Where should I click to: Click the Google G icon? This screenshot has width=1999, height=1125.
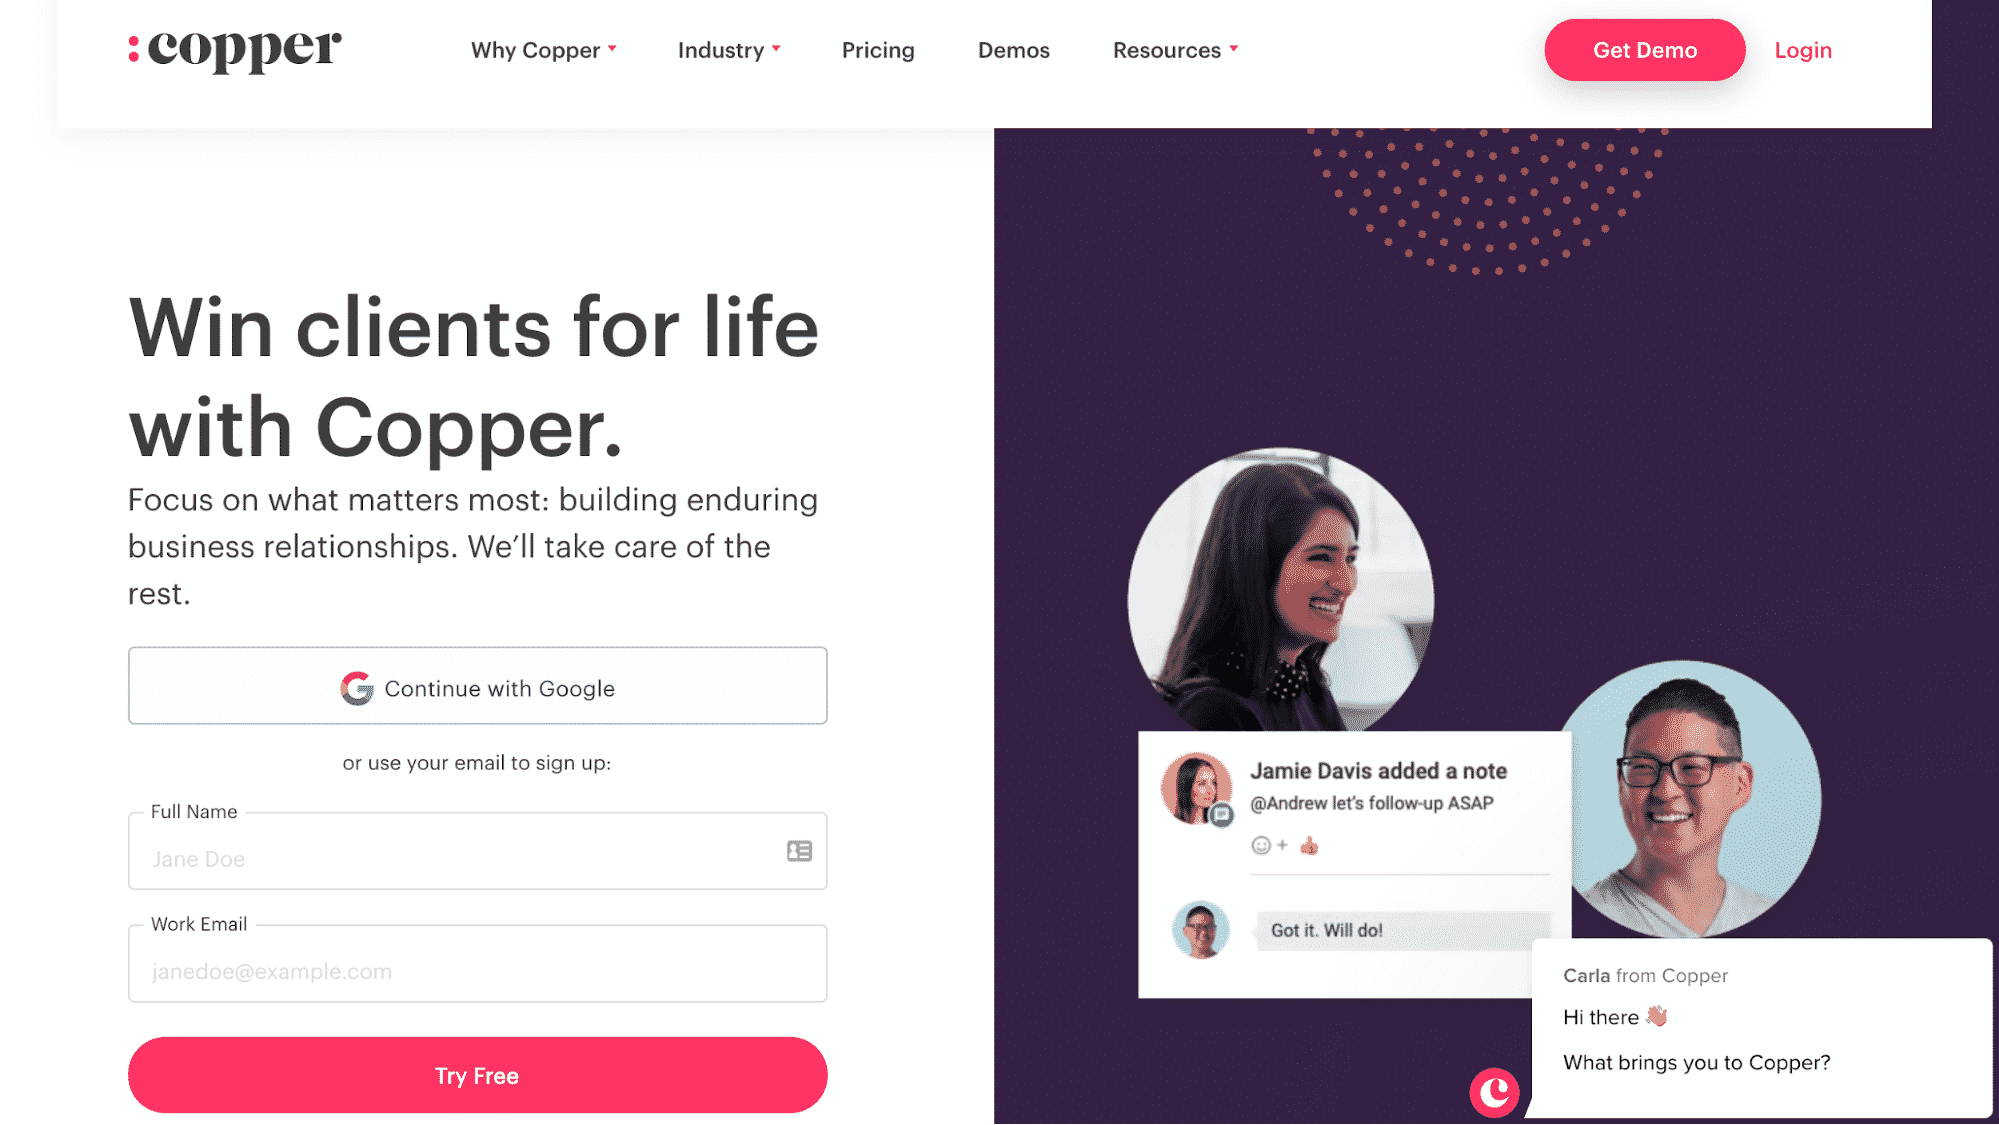click(357, 688)
